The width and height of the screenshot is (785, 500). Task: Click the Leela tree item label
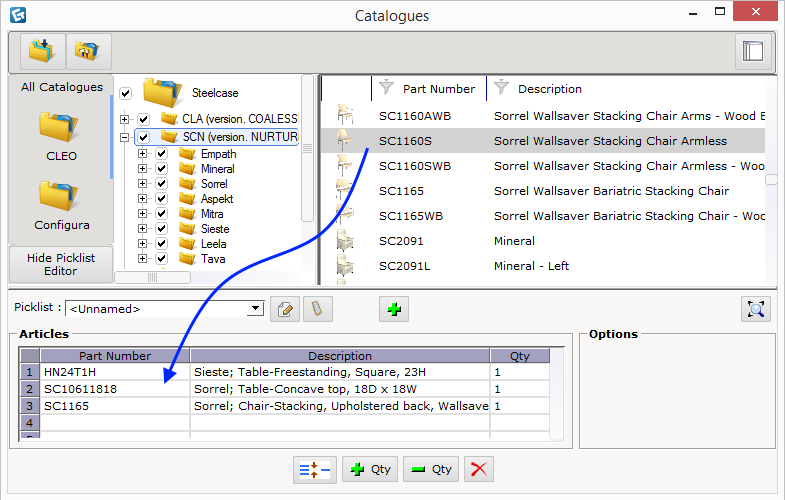point(213,244)
